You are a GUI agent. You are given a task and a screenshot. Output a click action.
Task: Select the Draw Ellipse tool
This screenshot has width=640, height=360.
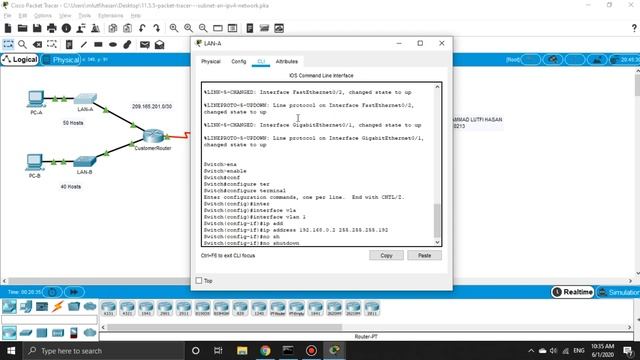point(113,44)
